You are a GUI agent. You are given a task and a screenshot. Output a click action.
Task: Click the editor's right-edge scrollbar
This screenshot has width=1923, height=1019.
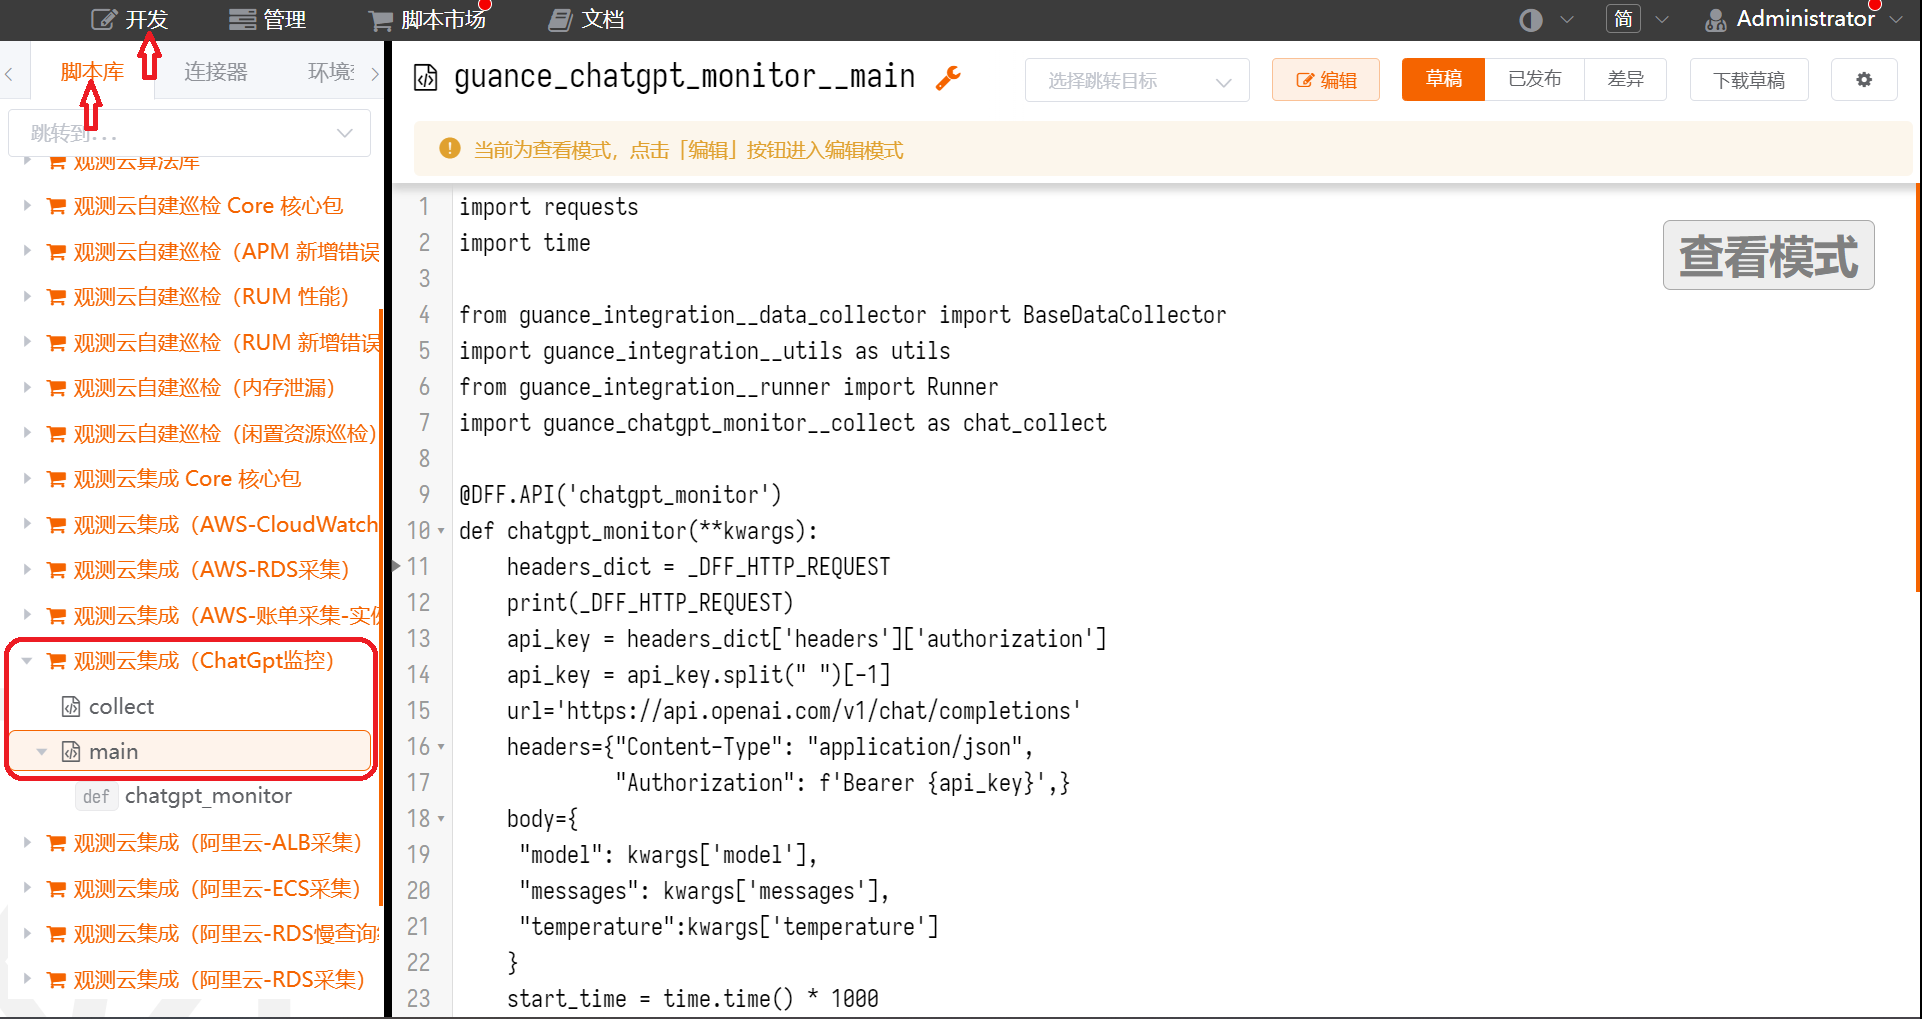(x=1917, y=387)
